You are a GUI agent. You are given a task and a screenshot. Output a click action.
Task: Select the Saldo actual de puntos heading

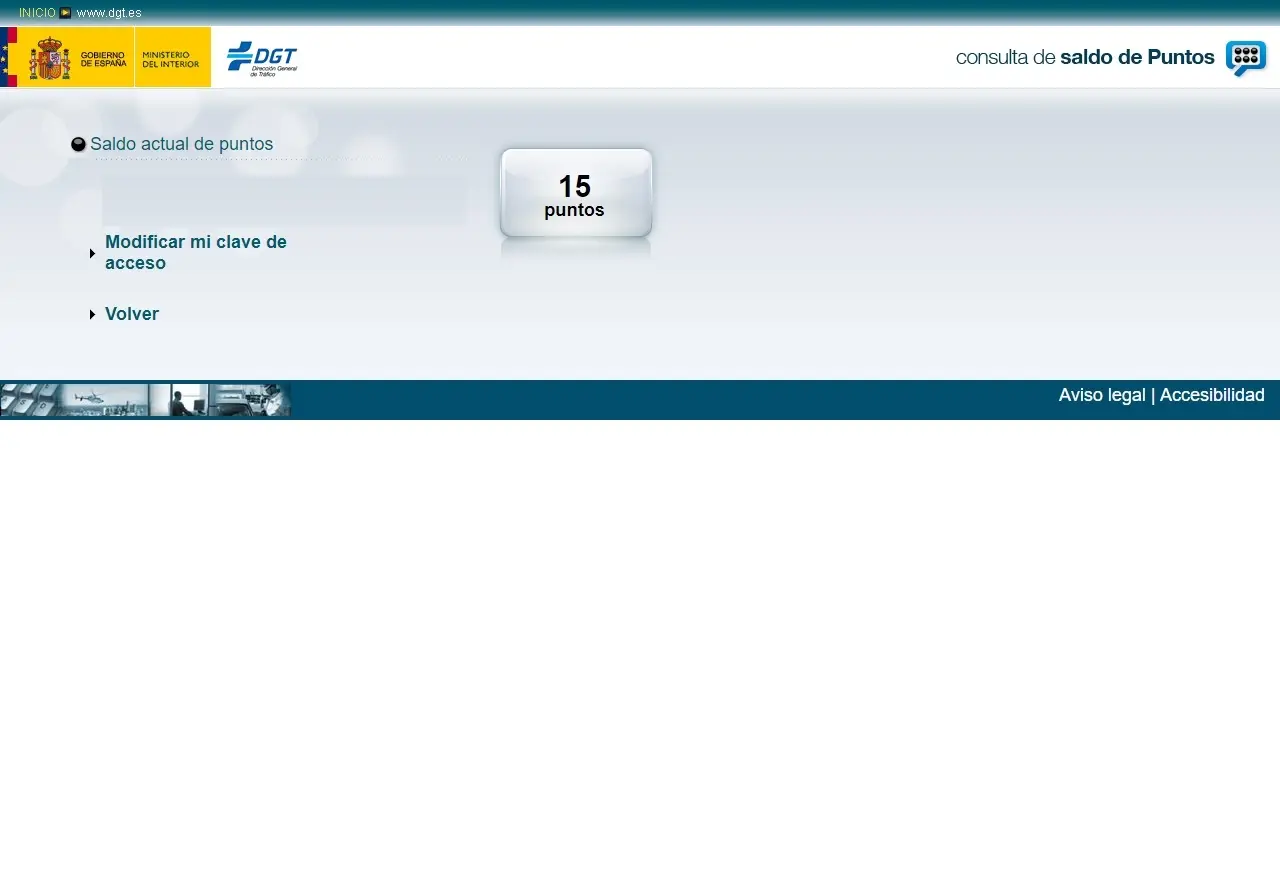coord(181,144)
